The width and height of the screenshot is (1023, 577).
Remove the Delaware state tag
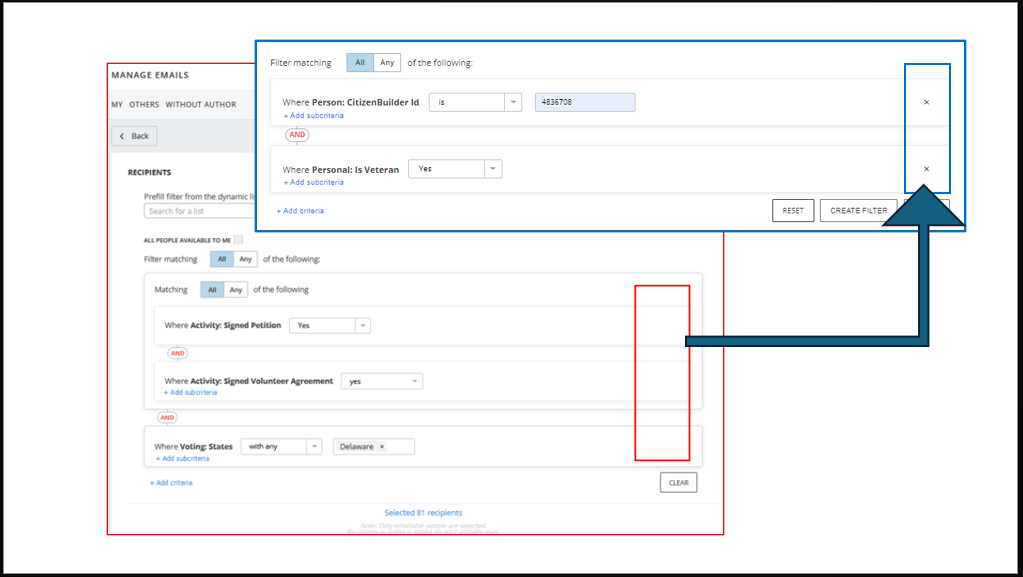point(382,447)
